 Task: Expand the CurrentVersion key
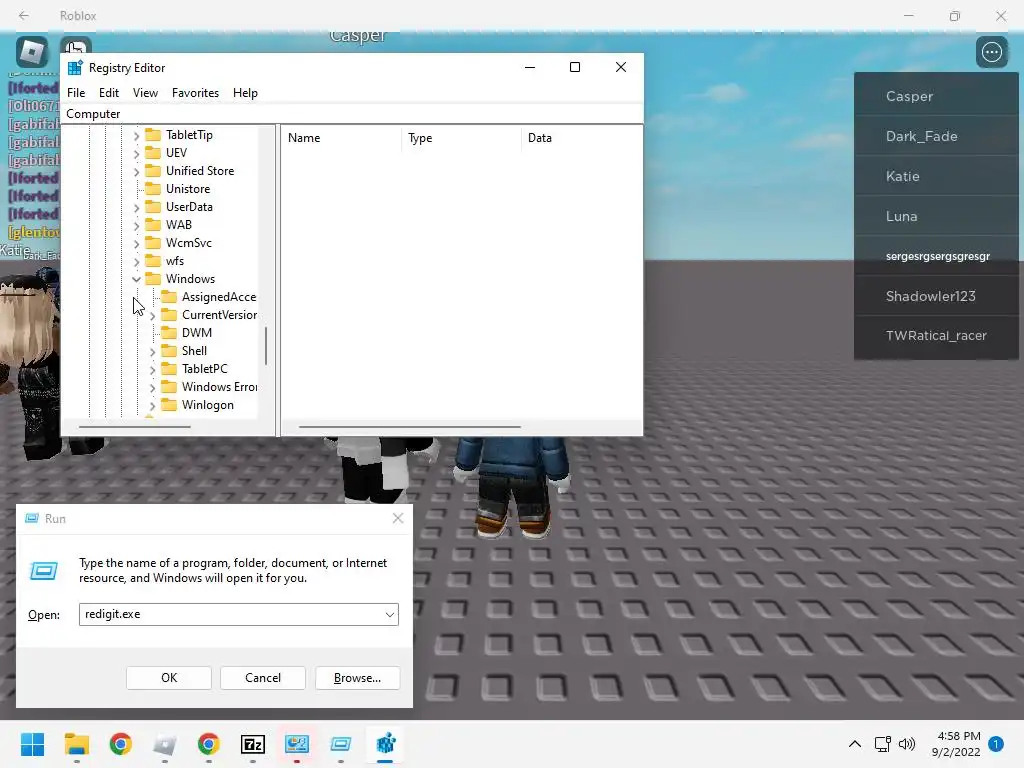pyautogui.click(x=152, y=315)
